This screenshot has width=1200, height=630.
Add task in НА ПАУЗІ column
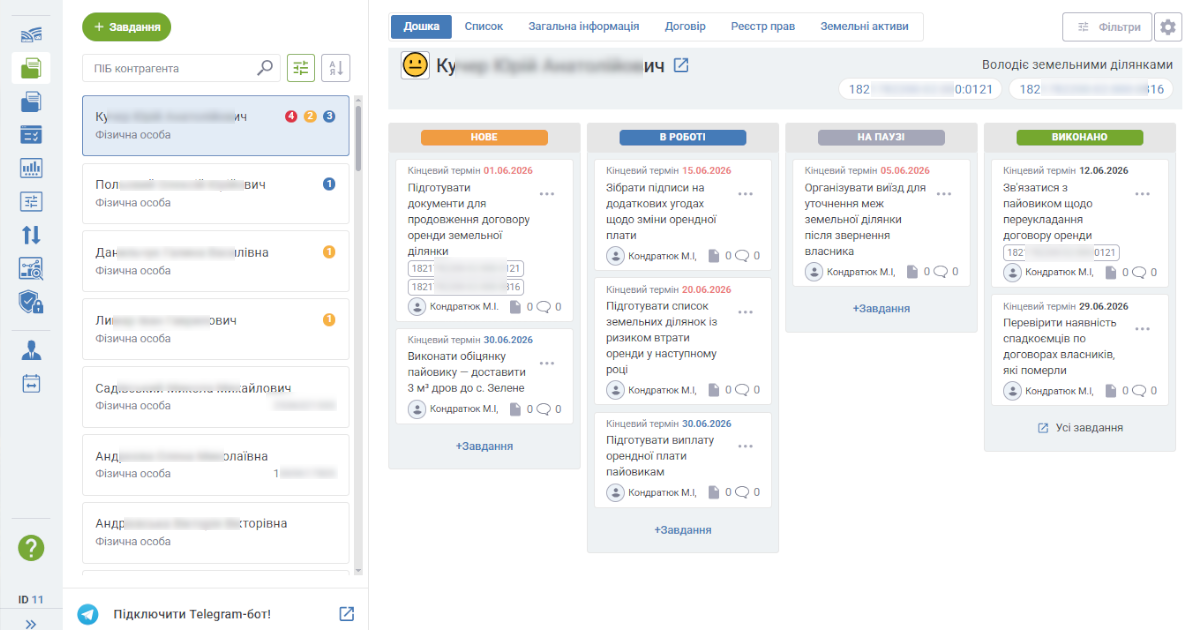881,308
